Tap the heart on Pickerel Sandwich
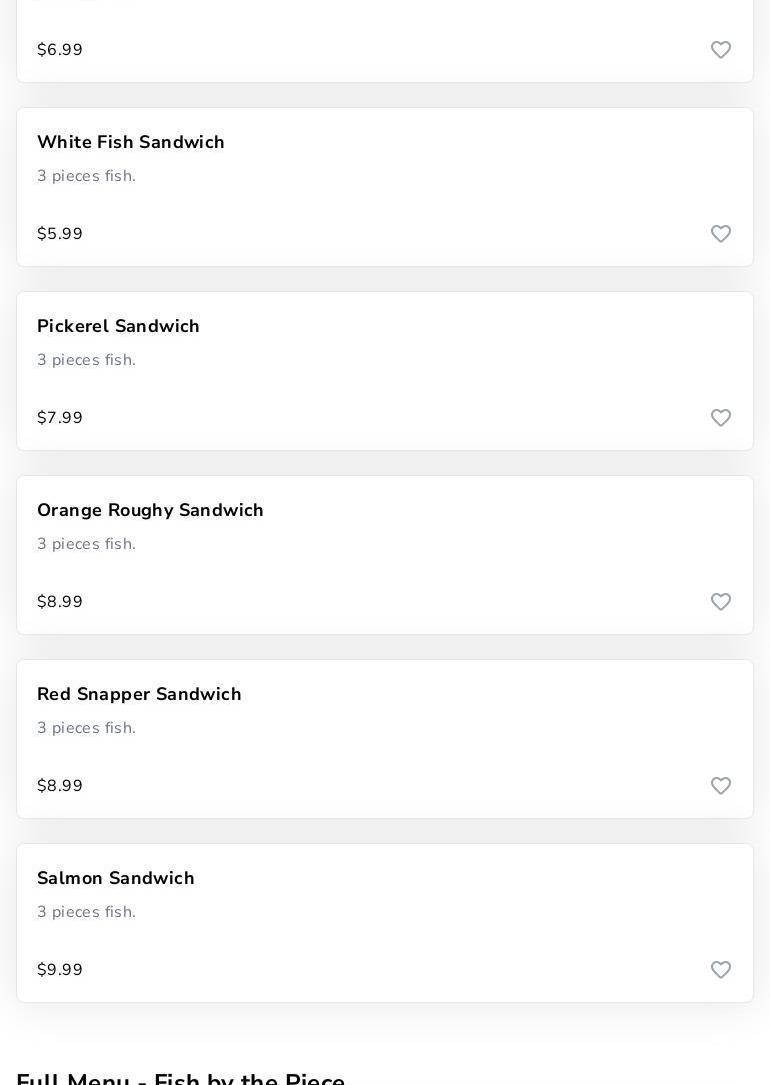 [721, 418]
